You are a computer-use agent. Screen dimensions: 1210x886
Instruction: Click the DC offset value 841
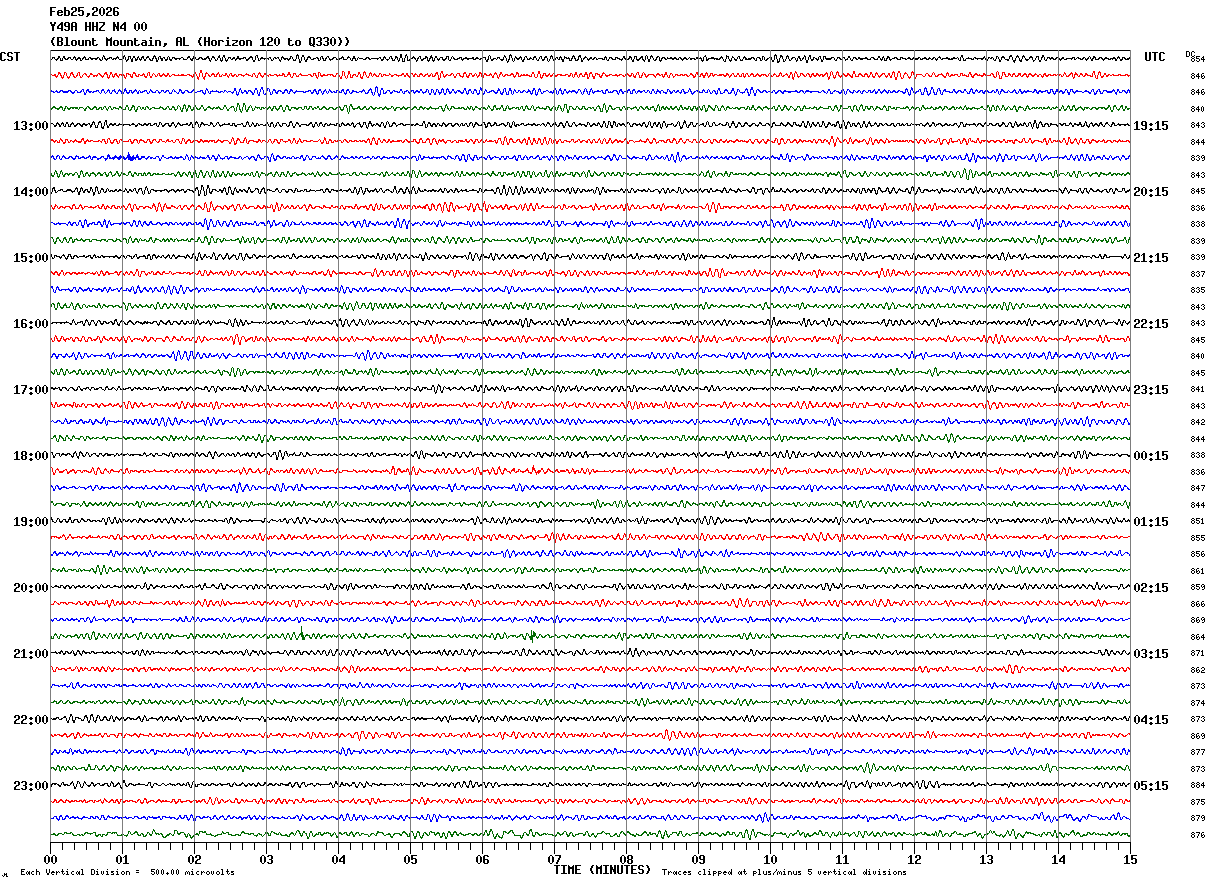(x=1197, y=389)
